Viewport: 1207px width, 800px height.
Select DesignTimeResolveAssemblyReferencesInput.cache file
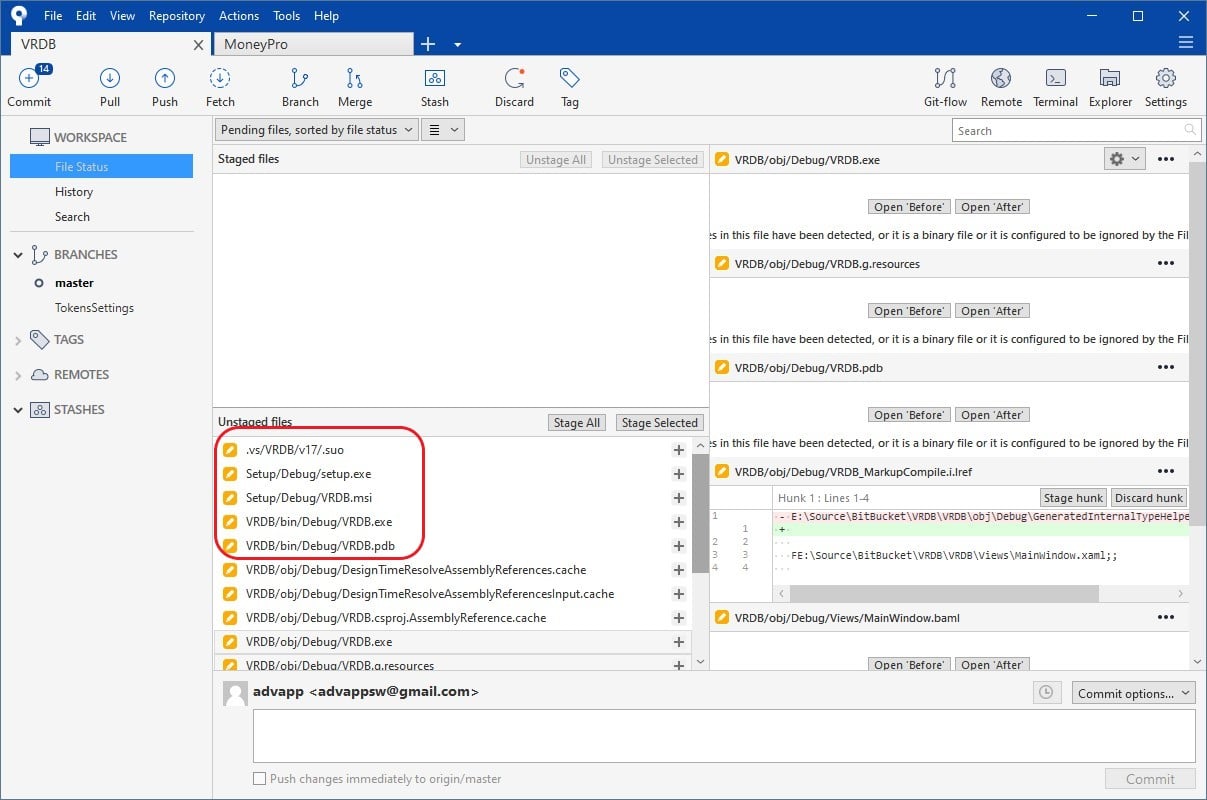coord(452,594)
